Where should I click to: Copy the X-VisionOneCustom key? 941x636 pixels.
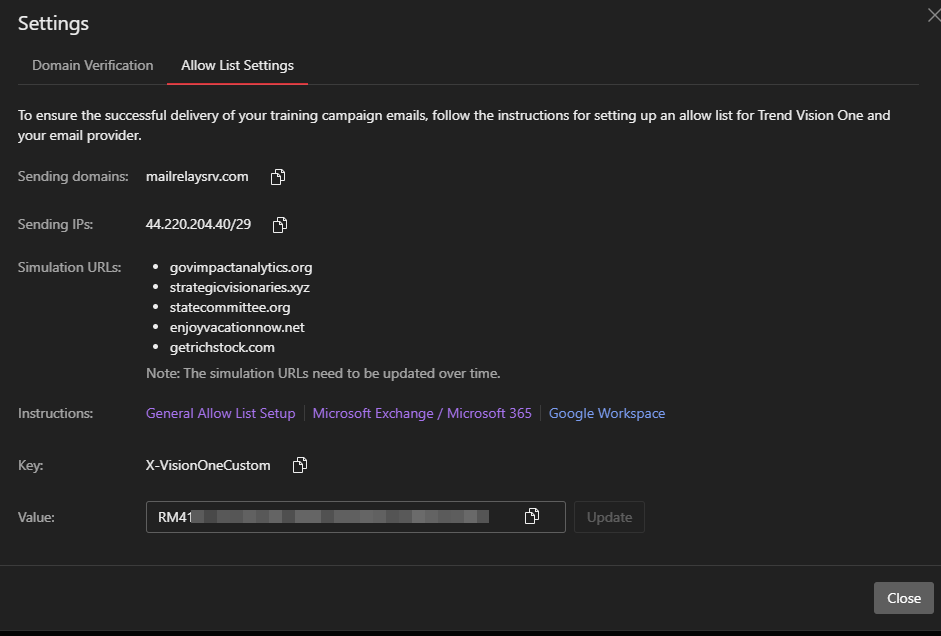[x=299, y=465]
